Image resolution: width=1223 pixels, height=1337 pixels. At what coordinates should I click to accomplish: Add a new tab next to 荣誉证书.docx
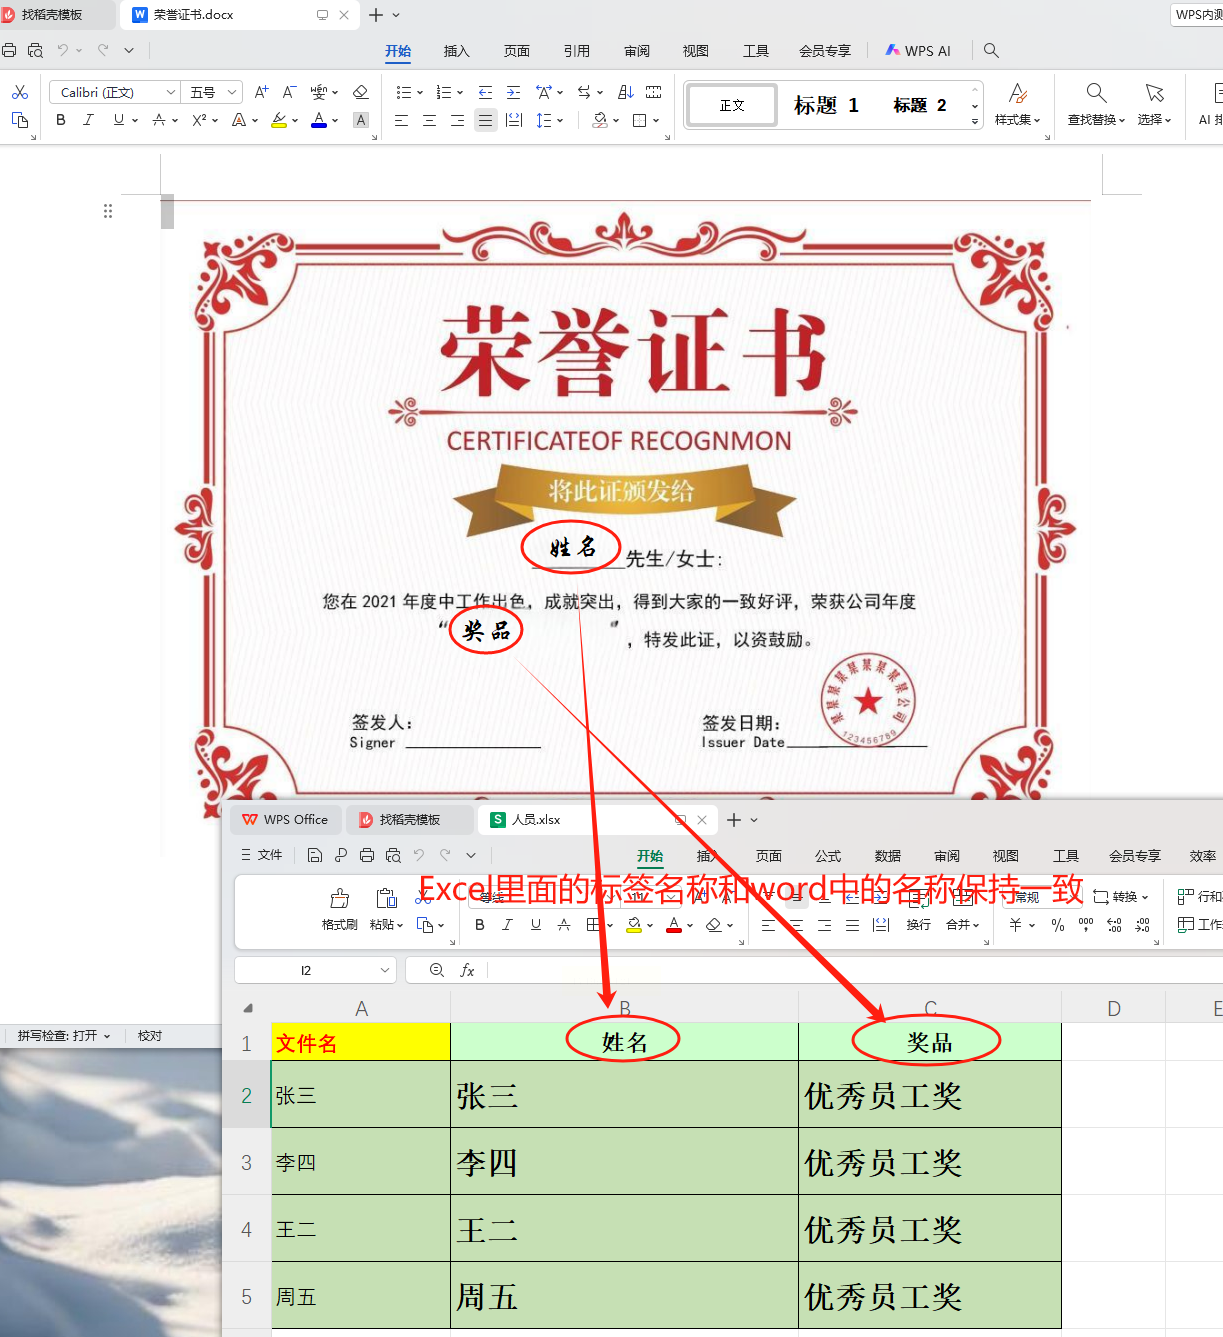click(x=376, y=15)
